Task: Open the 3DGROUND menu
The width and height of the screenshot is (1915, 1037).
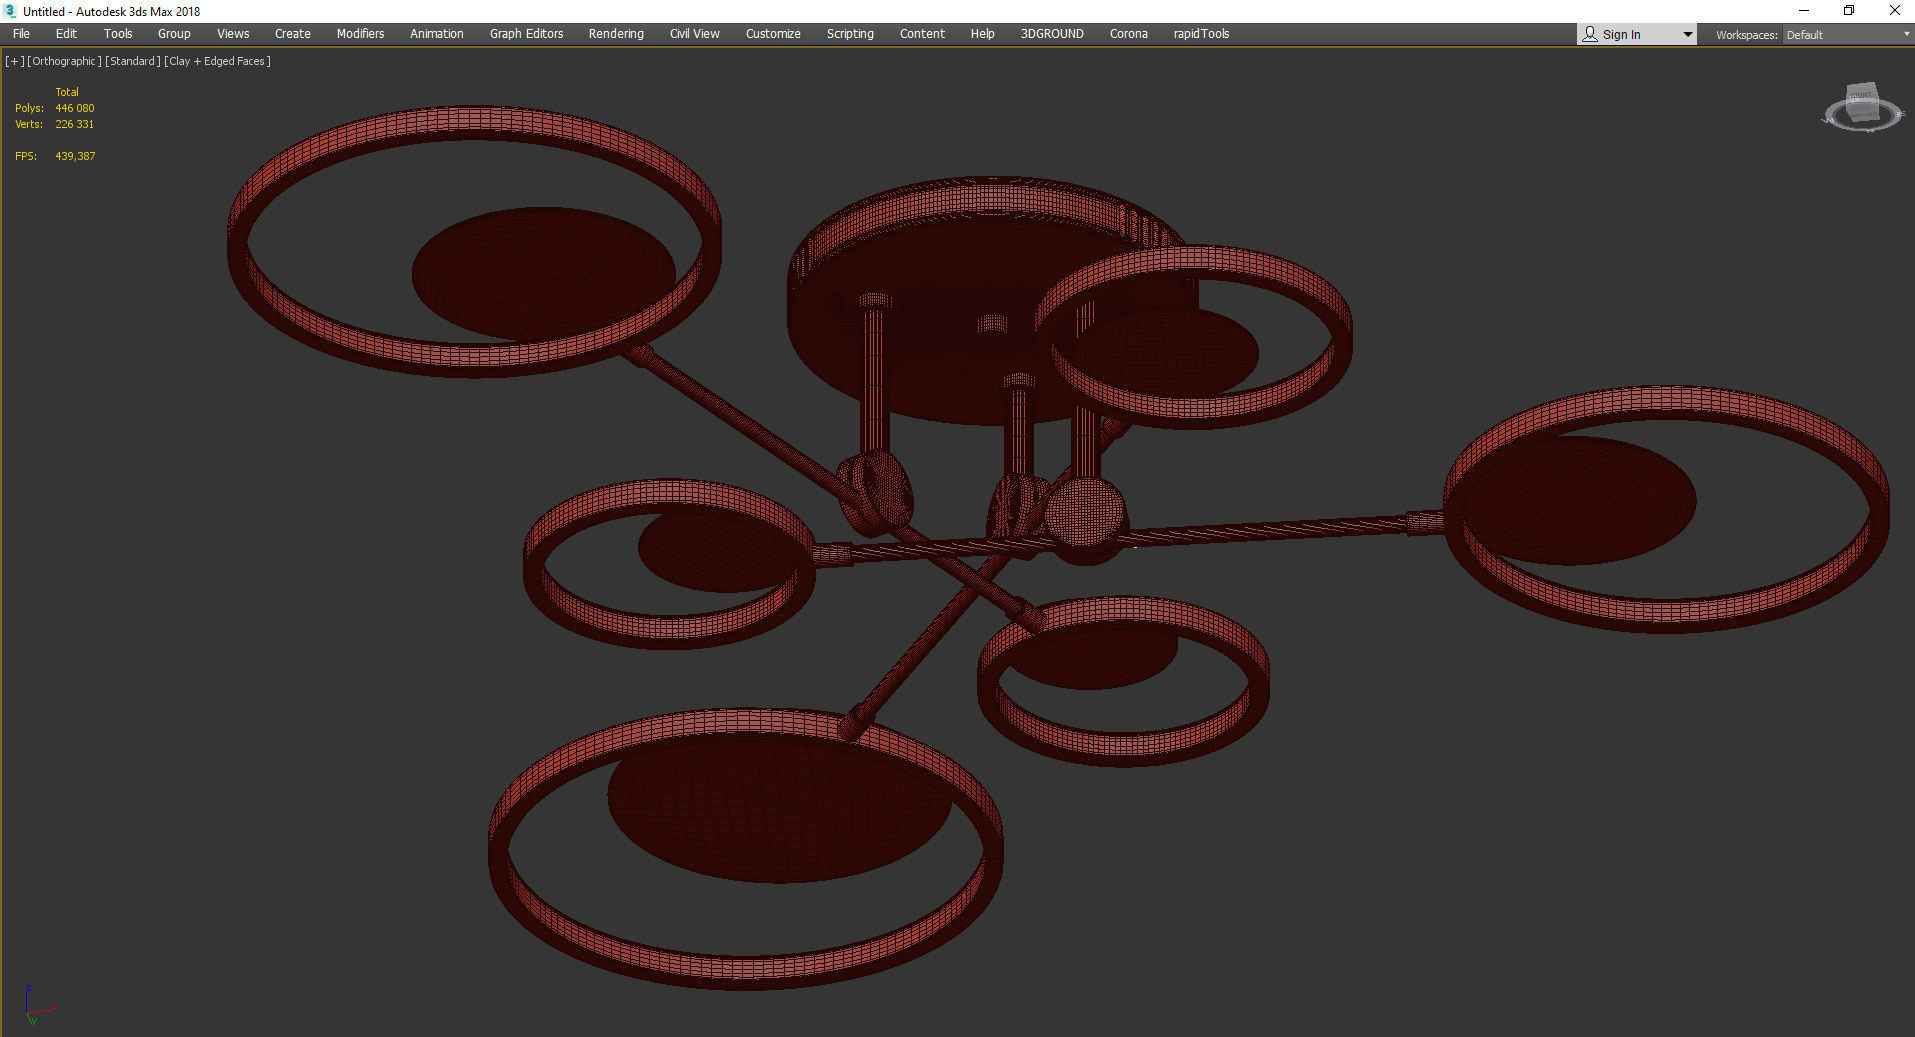Action: (1051, 33)
